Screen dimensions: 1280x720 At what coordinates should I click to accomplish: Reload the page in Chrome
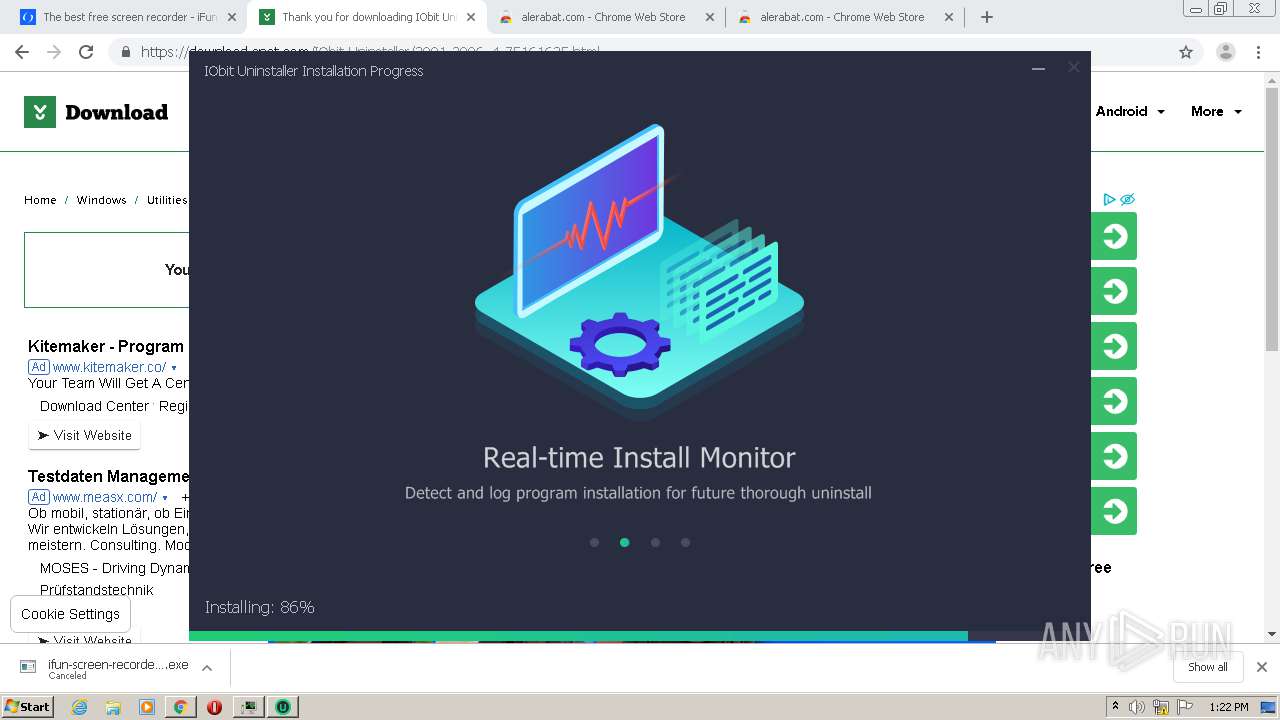pos(86,52)
